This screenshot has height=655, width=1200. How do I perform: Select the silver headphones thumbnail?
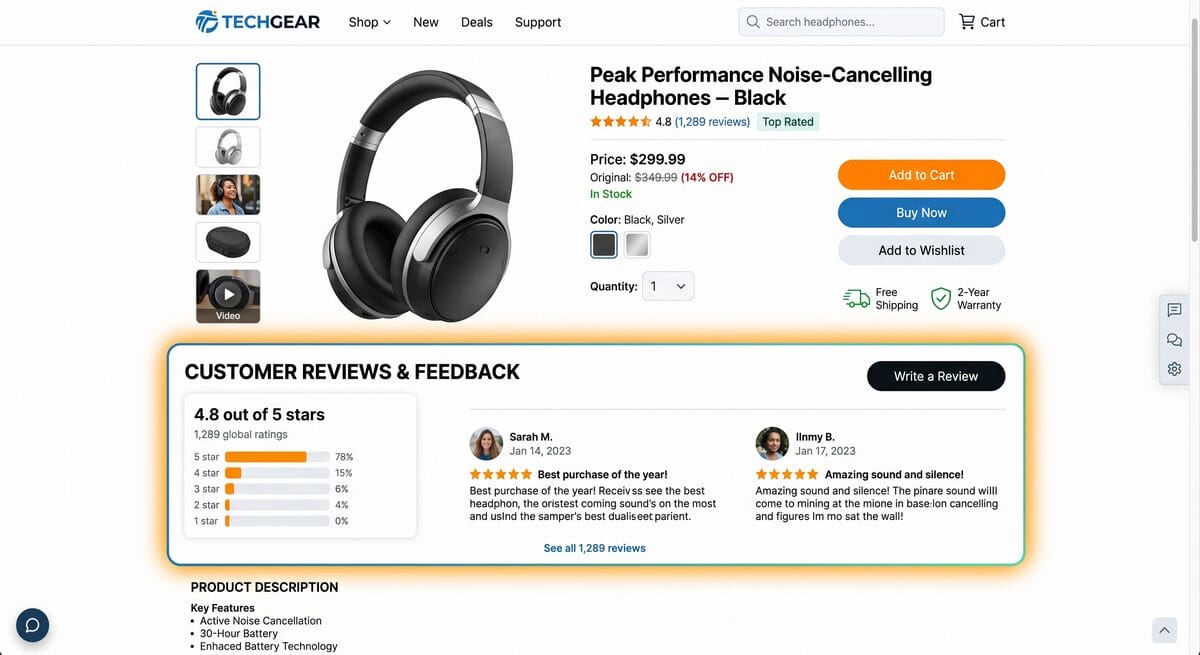tap(228, 147)
